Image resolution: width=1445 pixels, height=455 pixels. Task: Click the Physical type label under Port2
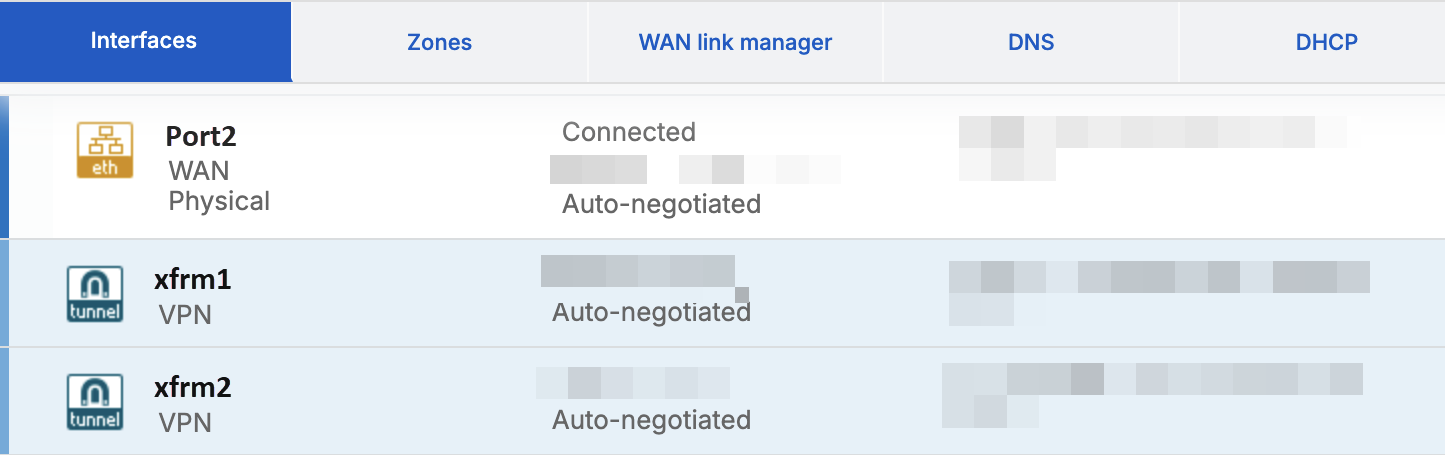(219, 201)
